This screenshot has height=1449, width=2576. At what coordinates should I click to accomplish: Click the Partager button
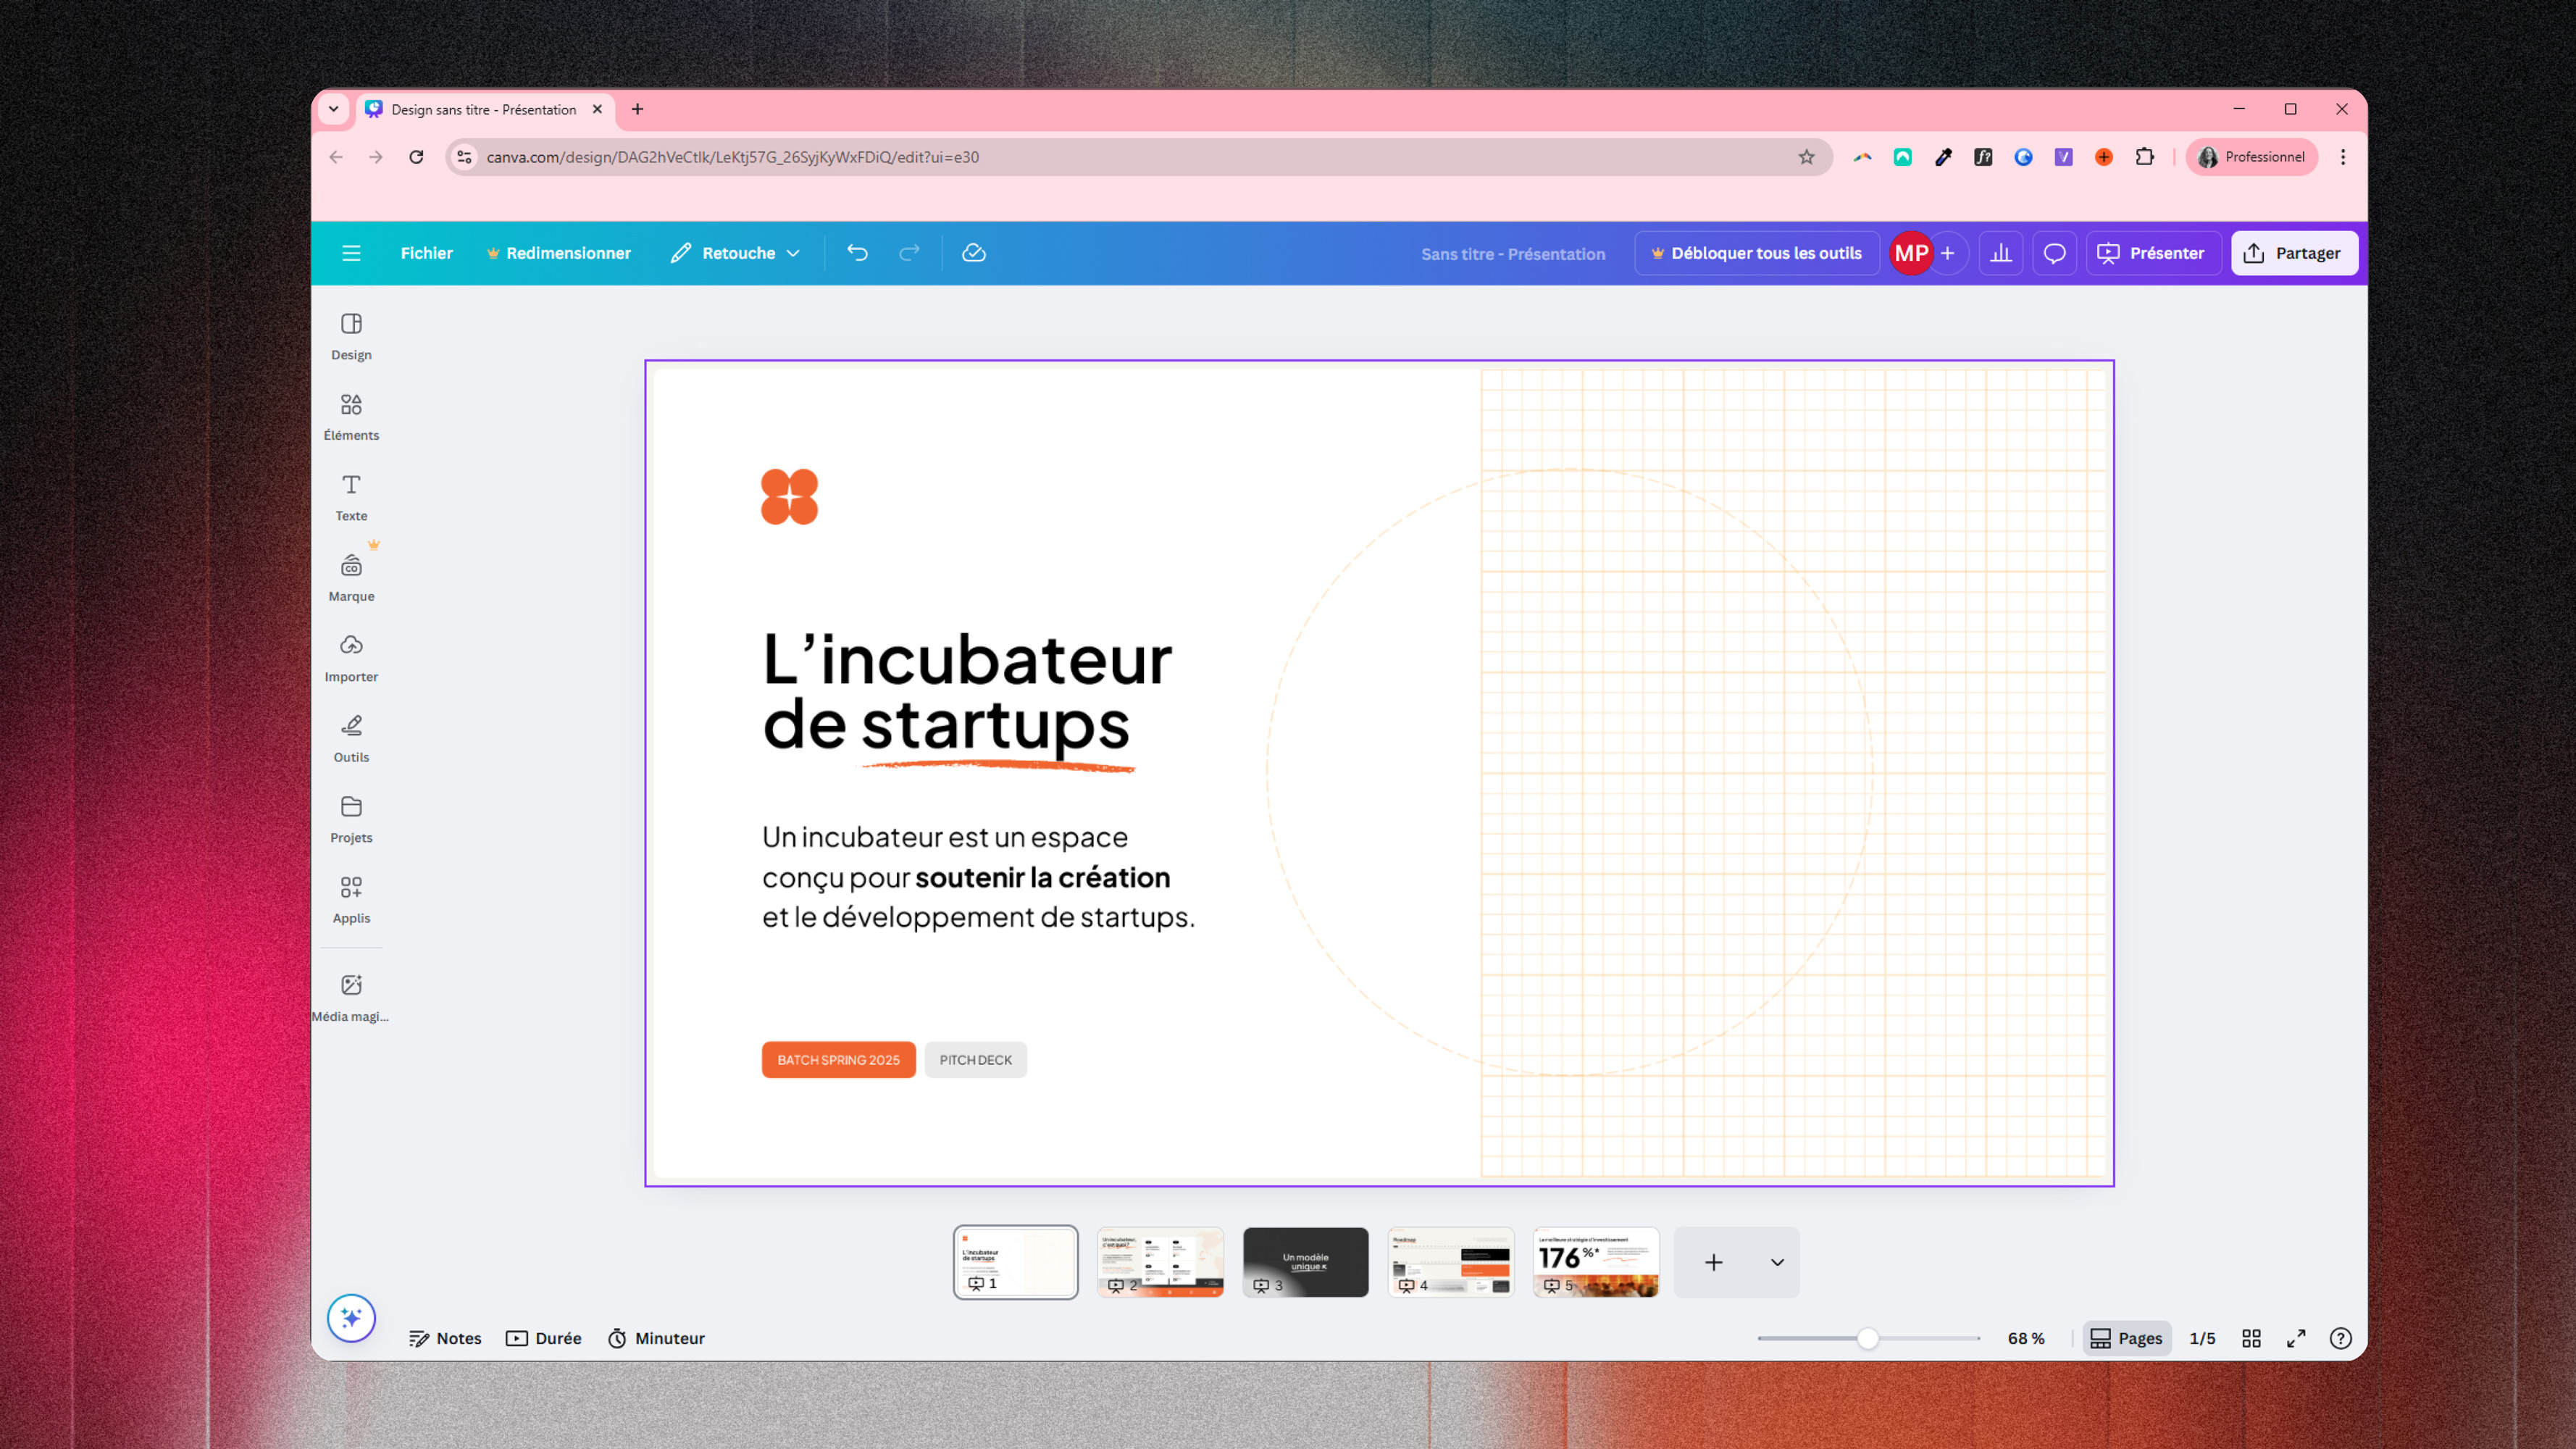pyautogui.click(x=2294, y=253)
